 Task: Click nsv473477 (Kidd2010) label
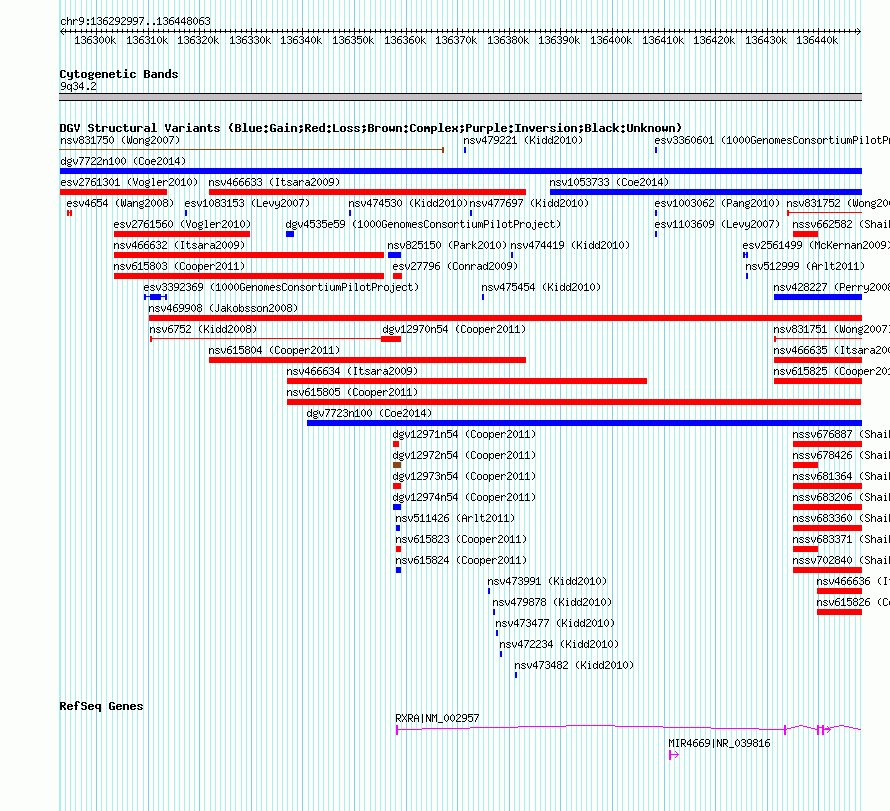[555, 623]
